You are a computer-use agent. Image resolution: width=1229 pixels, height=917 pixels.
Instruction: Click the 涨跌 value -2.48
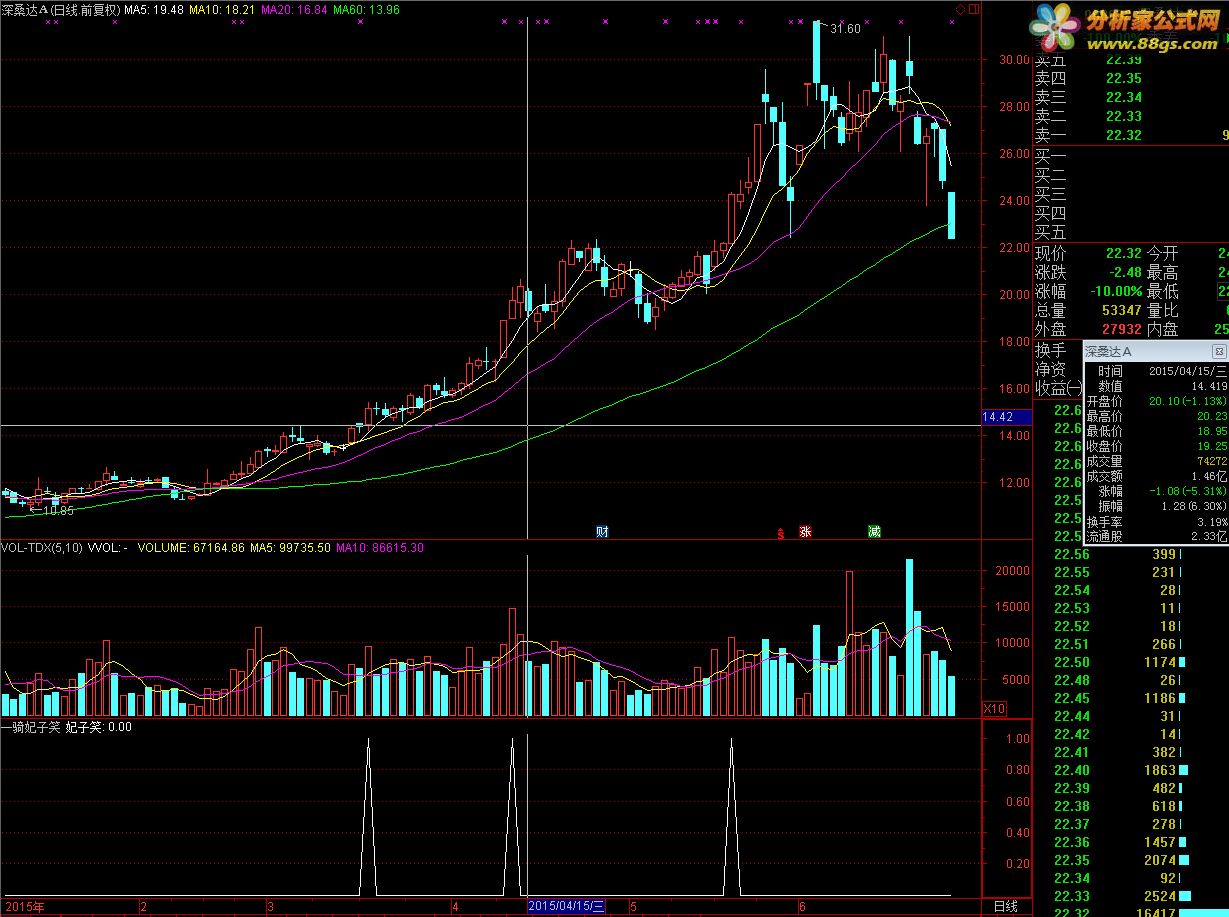1124,273
